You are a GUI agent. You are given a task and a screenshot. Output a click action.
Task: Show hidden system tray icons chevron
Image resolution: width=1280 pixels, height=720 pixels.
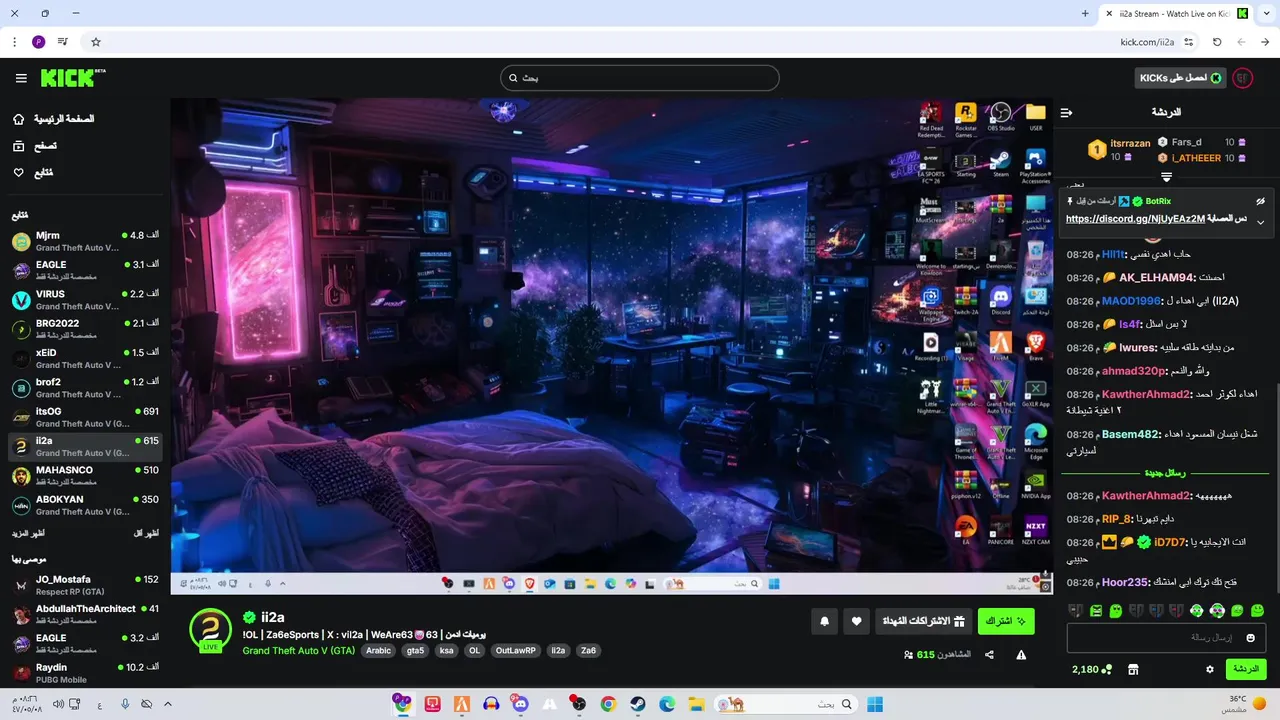point(167,704)
